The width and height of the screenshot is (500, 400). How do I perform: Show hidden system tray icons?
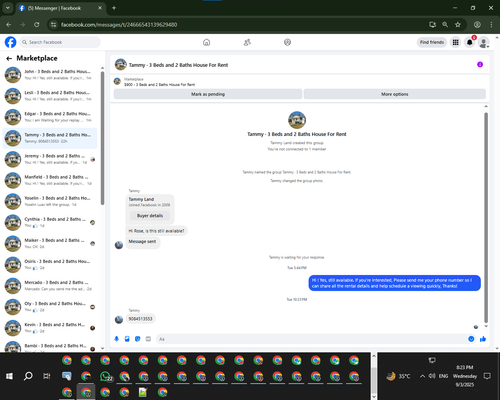422,376
